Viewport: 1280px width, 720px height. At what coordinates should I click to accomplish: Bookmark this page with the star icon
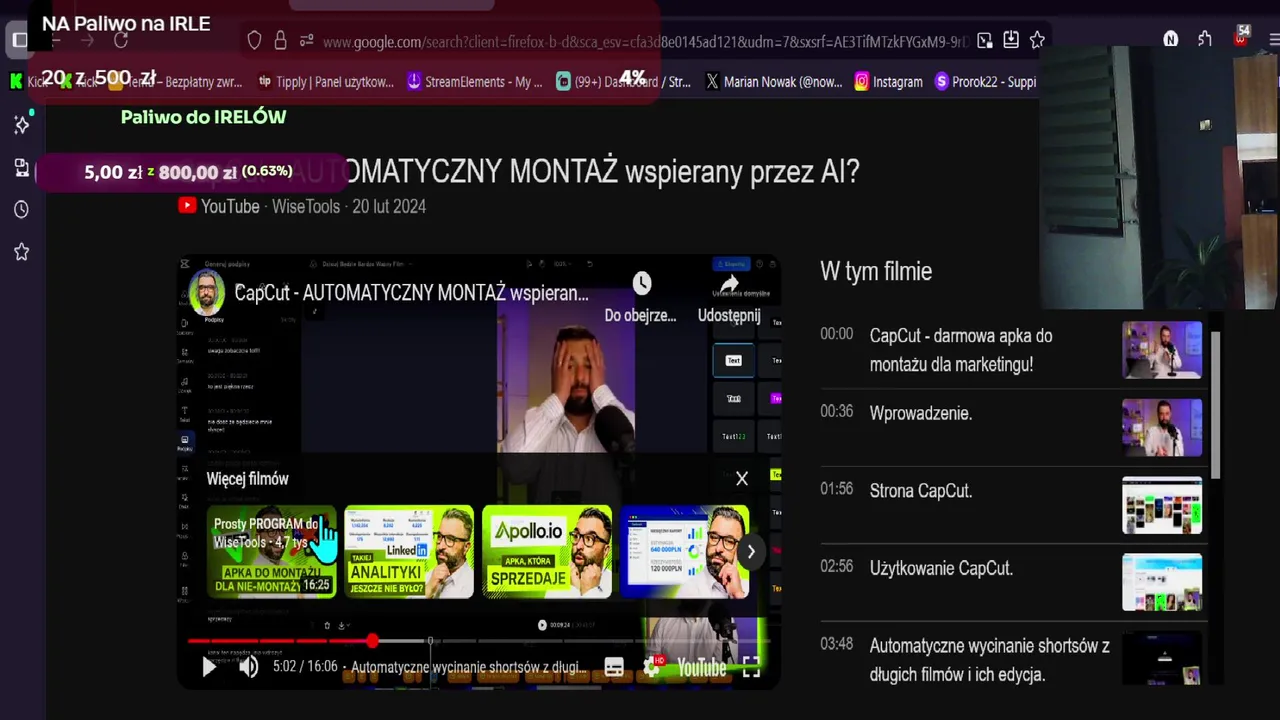tap(1037, 40)
